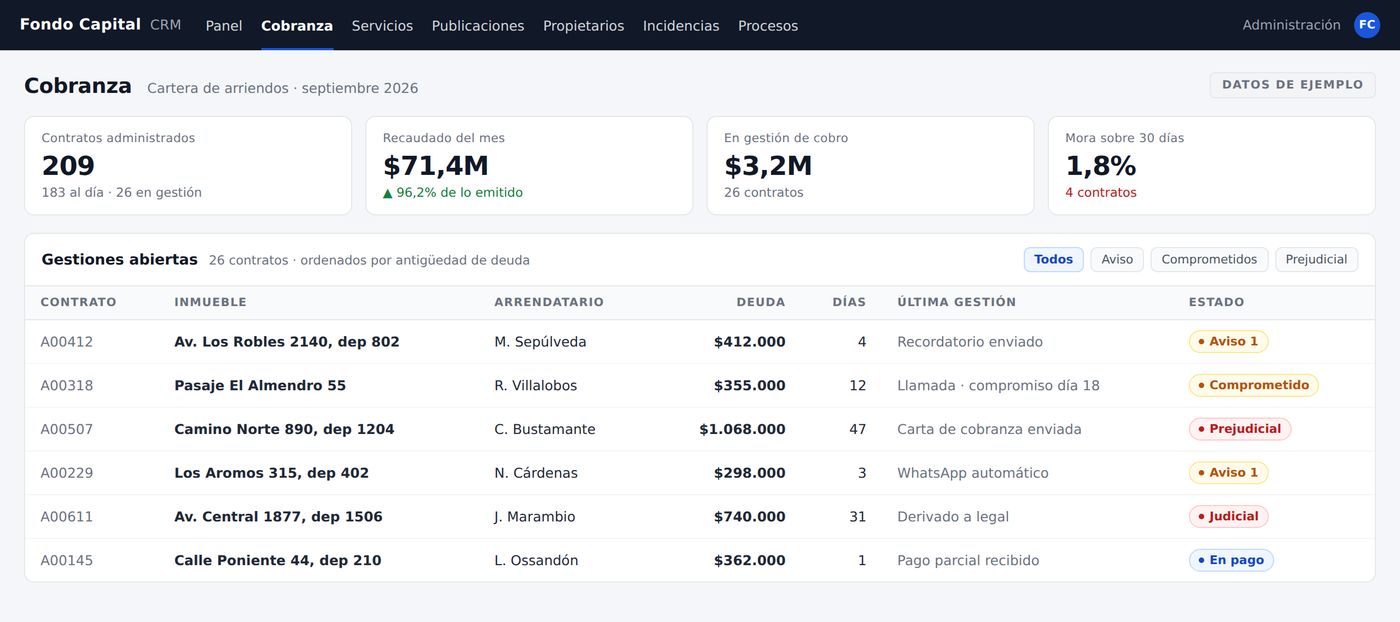The image size is (1400, 622).
Task: Click the DATOS DE EJEMPLO badge
Action: point(1292,85)
